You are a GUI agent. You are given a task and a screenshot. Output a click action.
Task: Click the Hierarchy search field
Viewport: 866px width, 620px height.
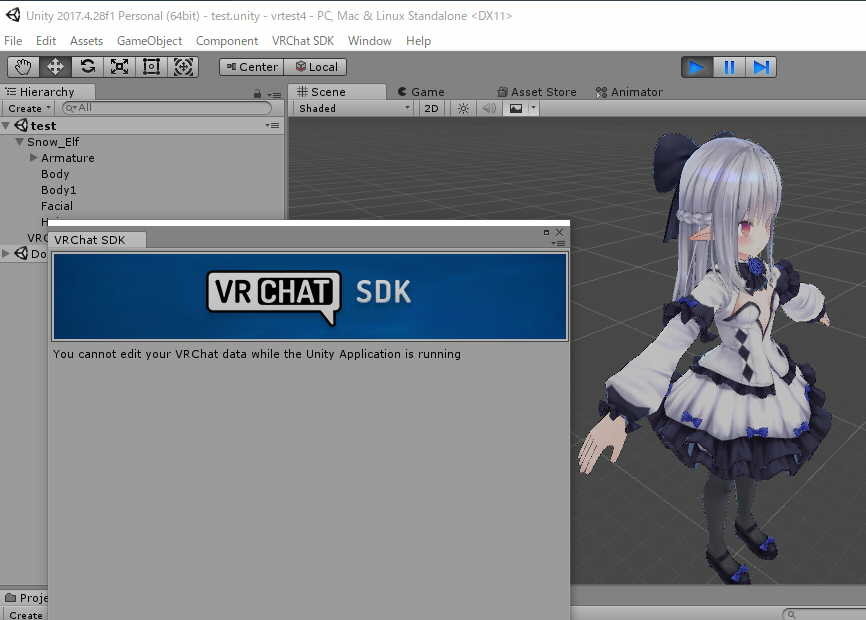(x=167, y=108)
